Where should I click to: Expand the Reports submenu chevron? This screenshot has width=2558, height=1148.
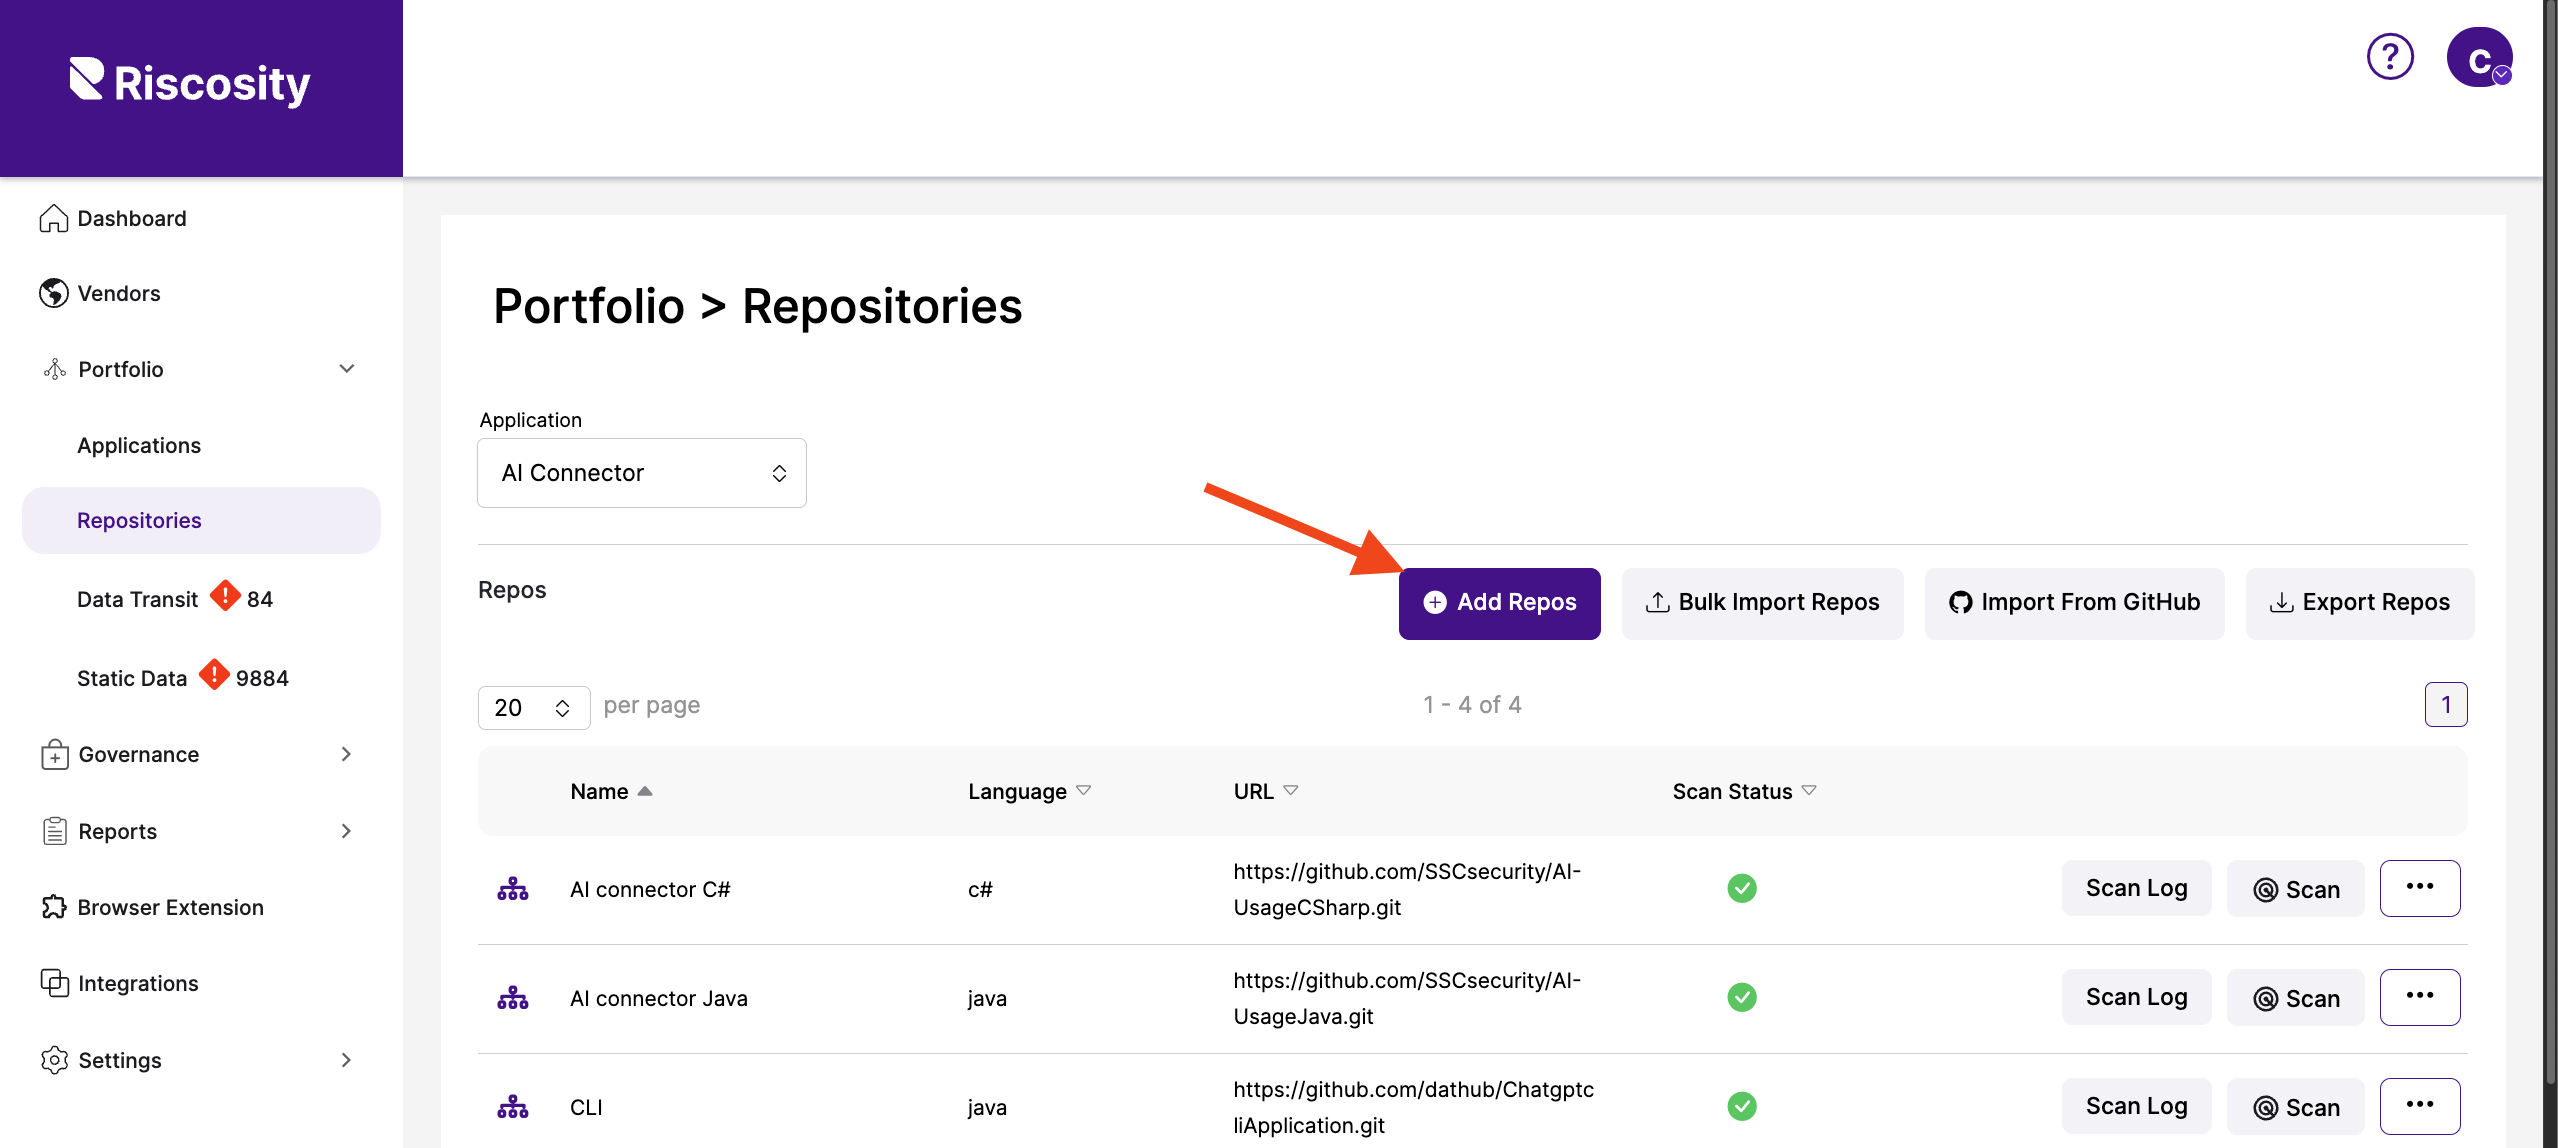346,831
